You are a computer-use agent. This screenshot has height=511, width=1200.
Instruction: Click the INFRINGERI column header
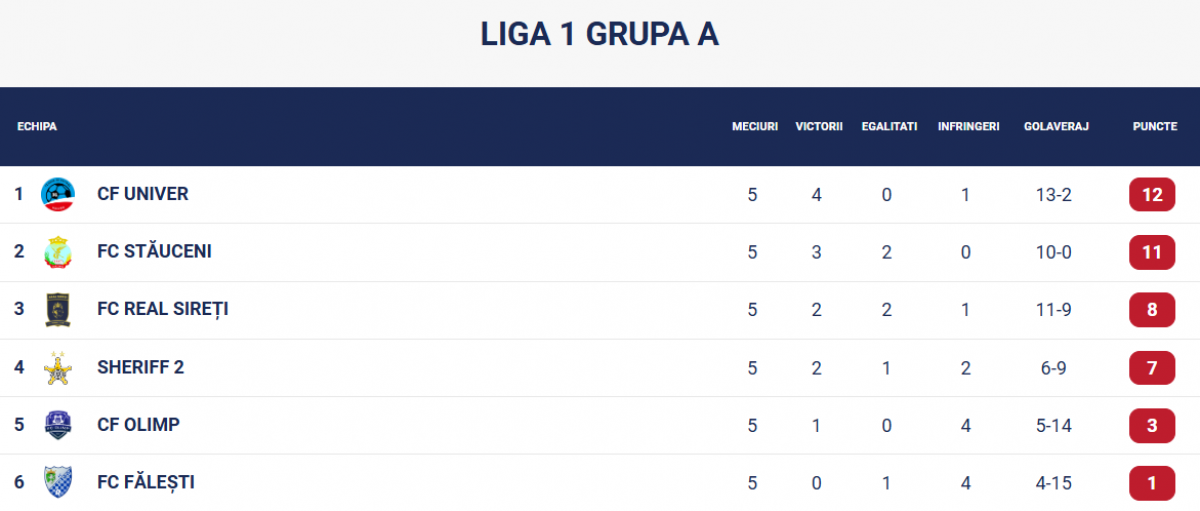click(x=969, y=127)
